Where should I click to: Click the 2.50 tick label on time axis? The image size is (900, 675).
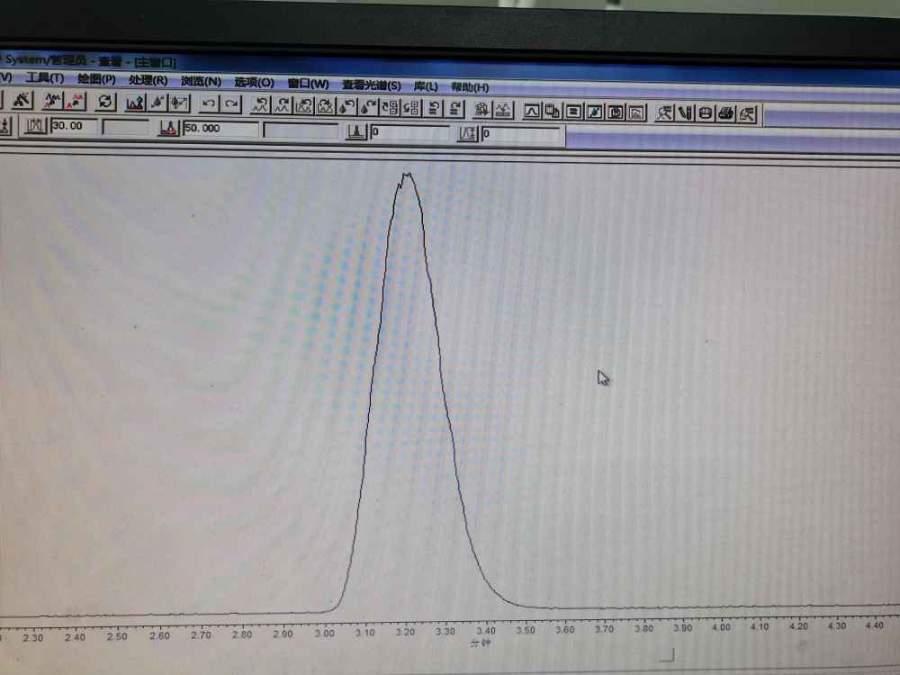coord(117,636)
